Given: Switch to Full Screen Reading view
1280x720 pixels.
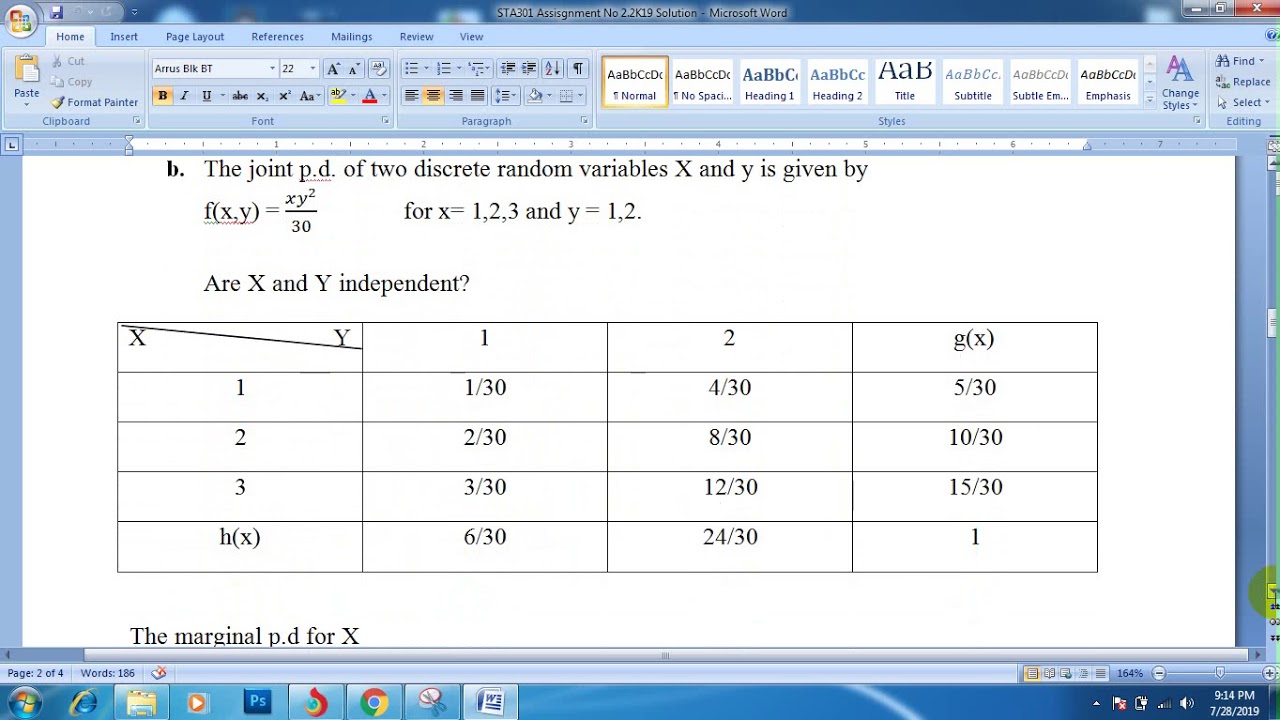Looking at the screenshot, I should [x=1049, y=673].
